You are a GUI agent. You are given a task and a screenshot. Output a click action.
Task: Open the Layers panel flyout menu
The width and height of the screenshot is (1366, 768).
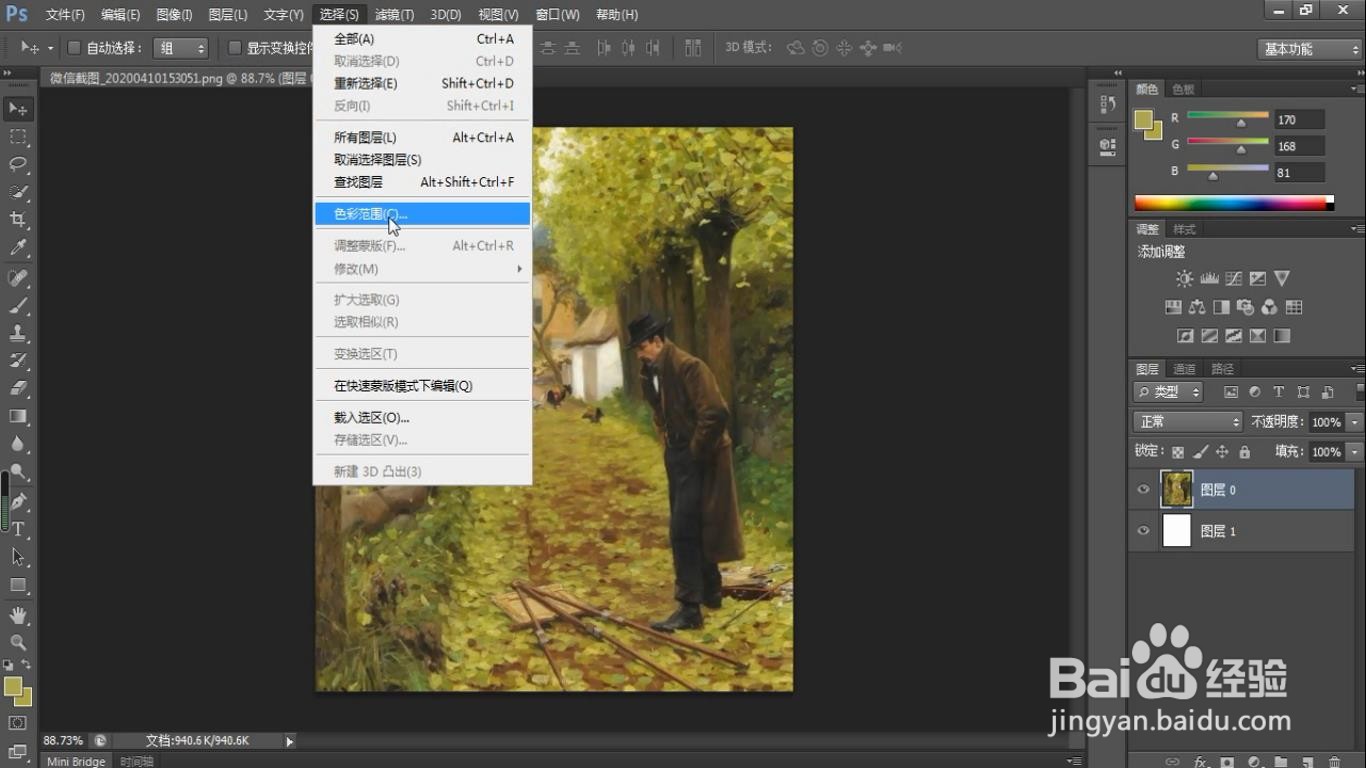coord(1357,369)
